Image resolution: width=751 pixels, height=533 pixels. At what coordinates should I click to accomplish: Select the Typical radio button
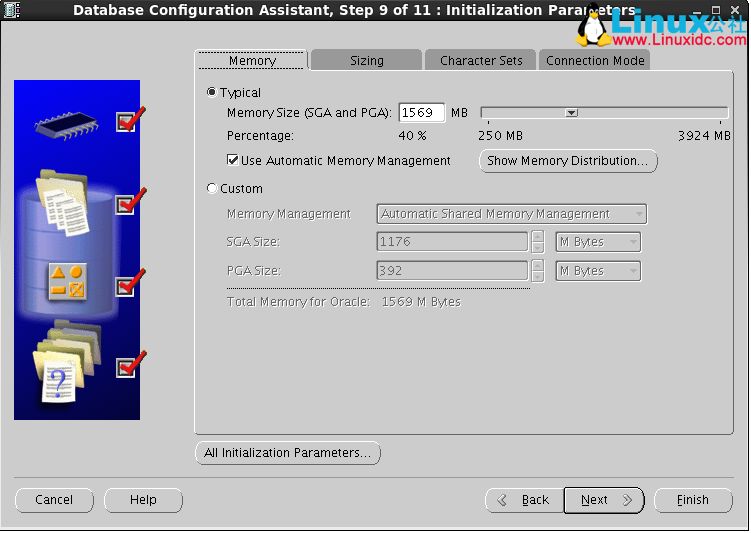click(x=211, y=92)
